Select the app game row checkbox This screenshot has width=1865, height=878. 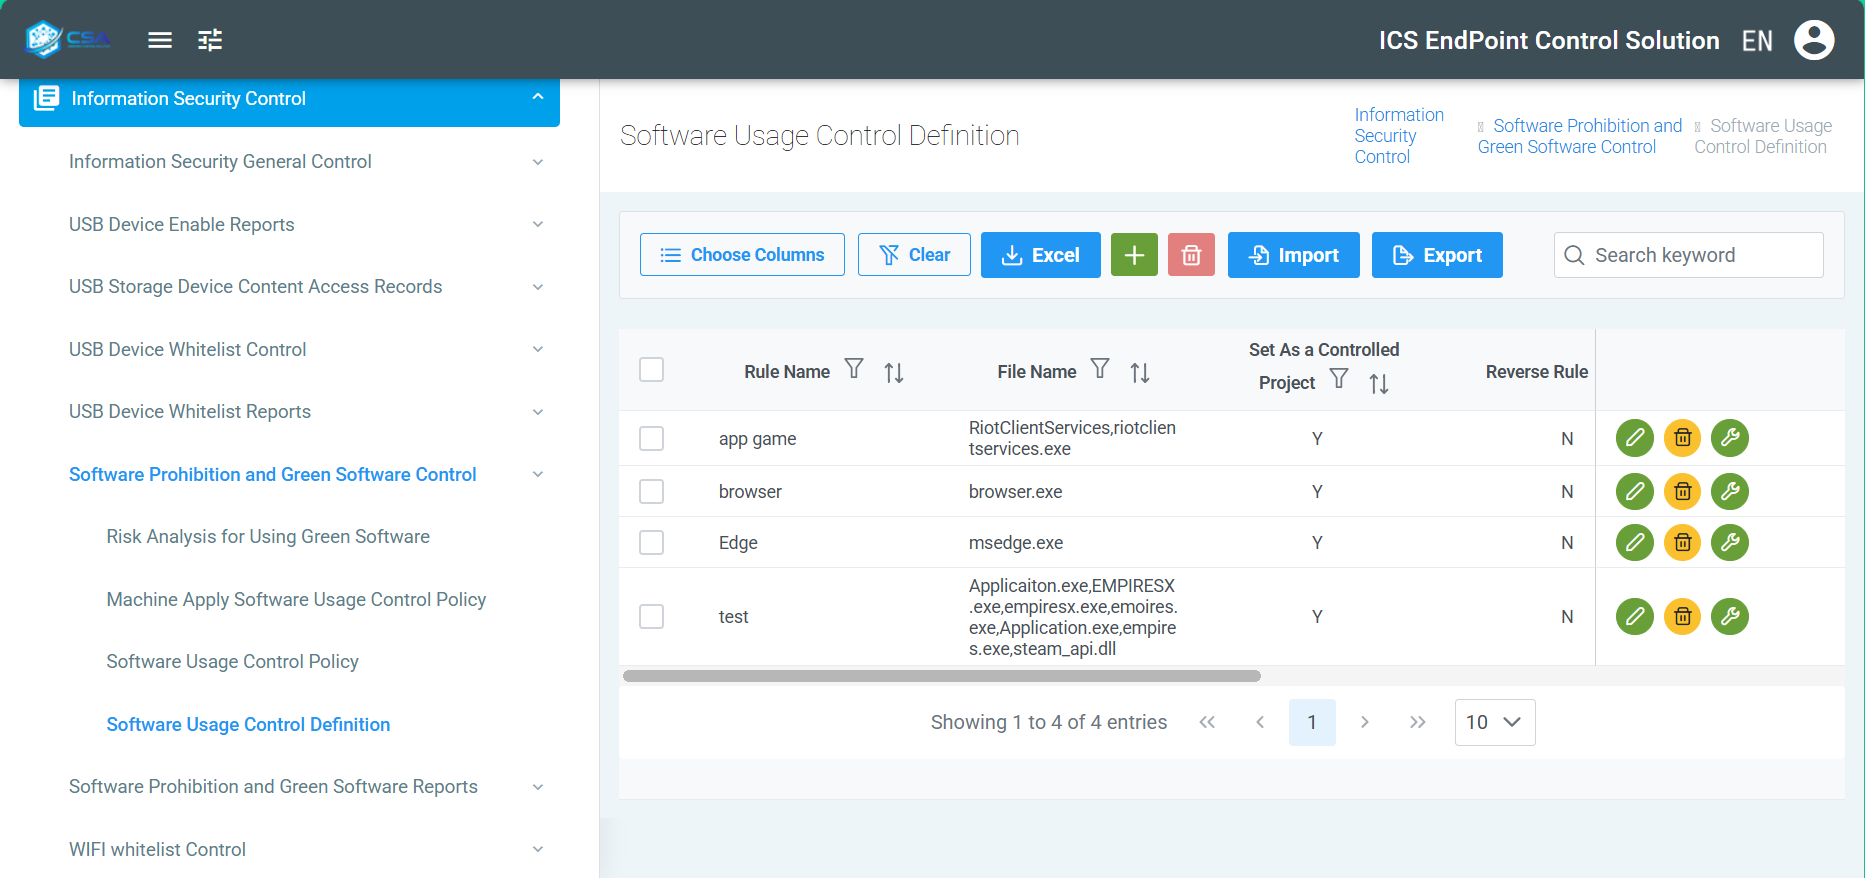(652, 439)
